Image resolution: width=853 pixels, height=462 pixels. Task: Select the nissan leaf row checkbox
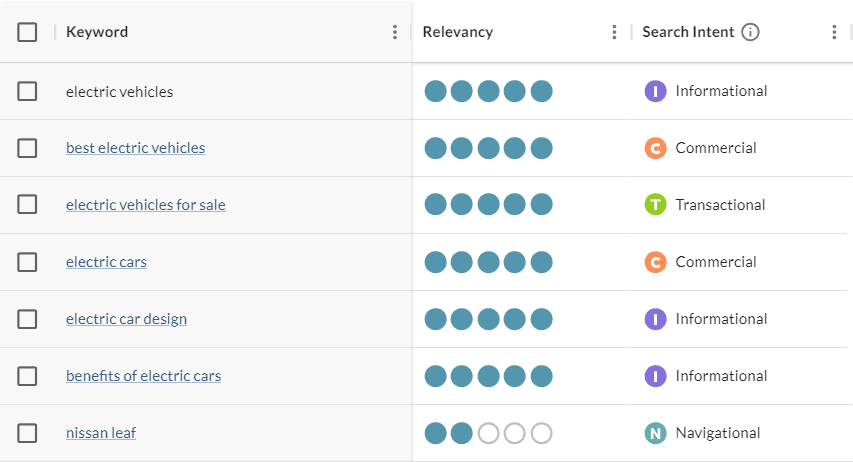click(27, 433)
